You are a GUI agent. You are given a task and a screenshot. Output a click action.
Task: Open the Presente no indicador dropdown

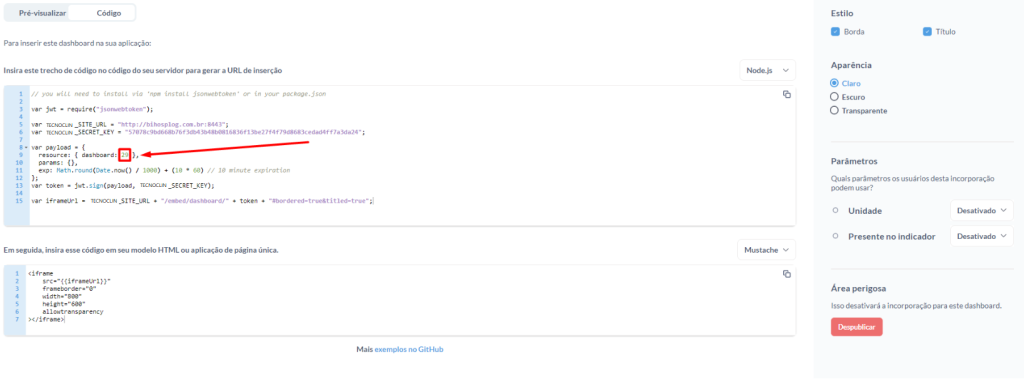click(982, 236)
